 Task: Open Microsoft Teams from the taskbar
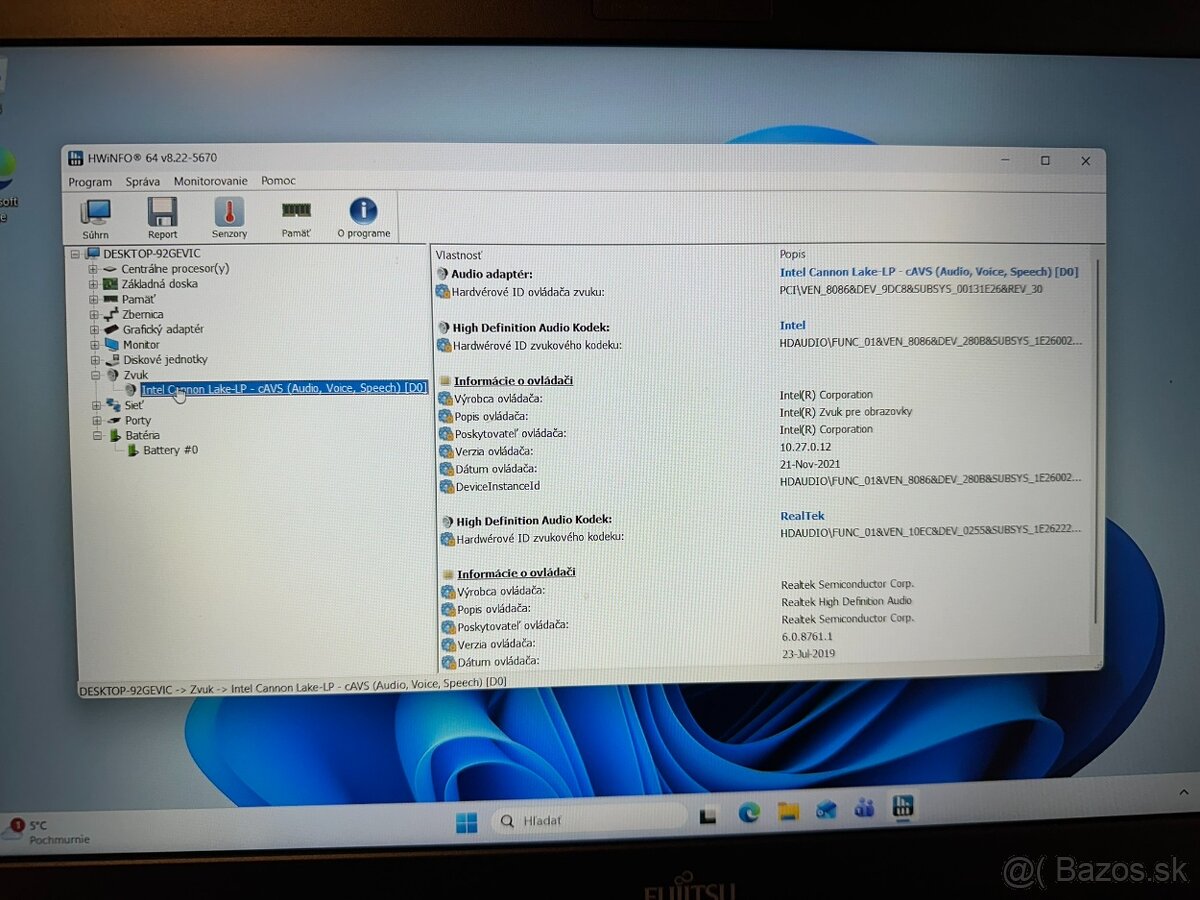[x=865, y=808]
